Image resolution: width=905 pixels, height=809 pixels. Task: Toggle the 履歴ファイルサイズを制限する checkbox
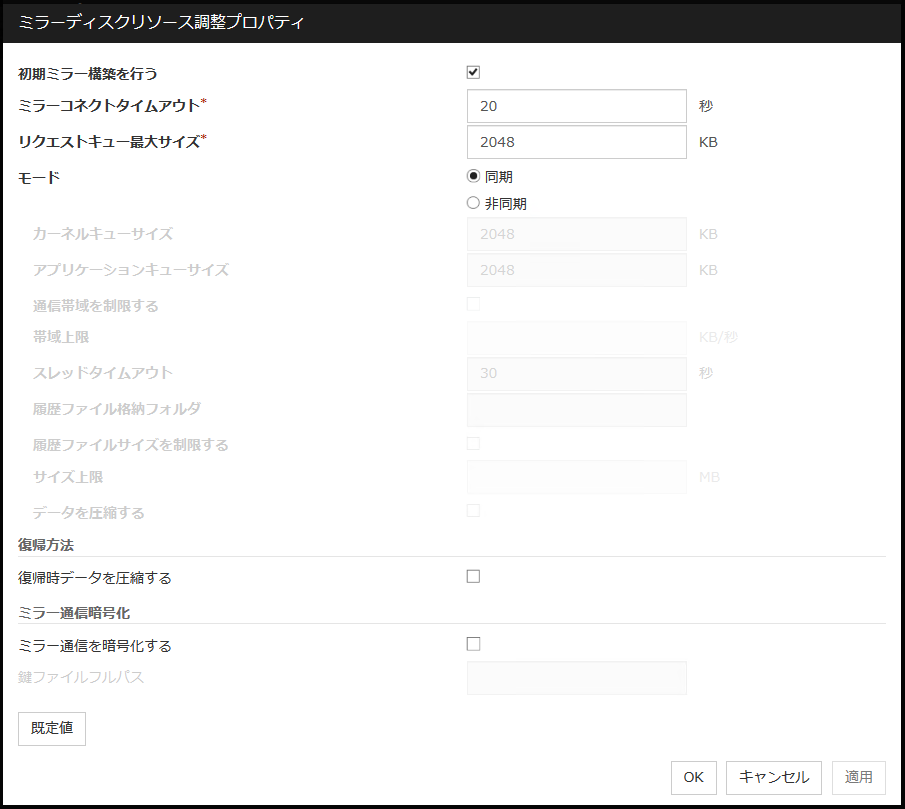point(474,443)
